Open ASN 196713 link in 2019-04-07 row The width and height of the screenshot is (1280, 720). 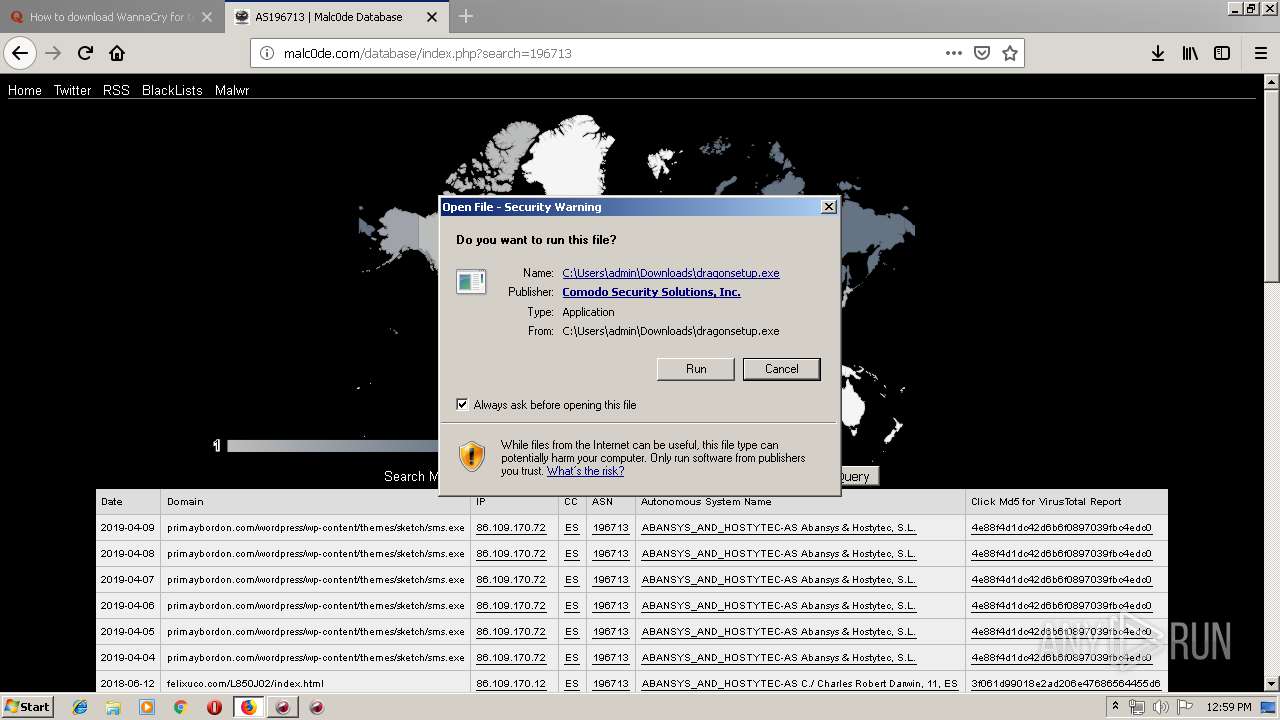pyautogui.click(x=610, y=580)
